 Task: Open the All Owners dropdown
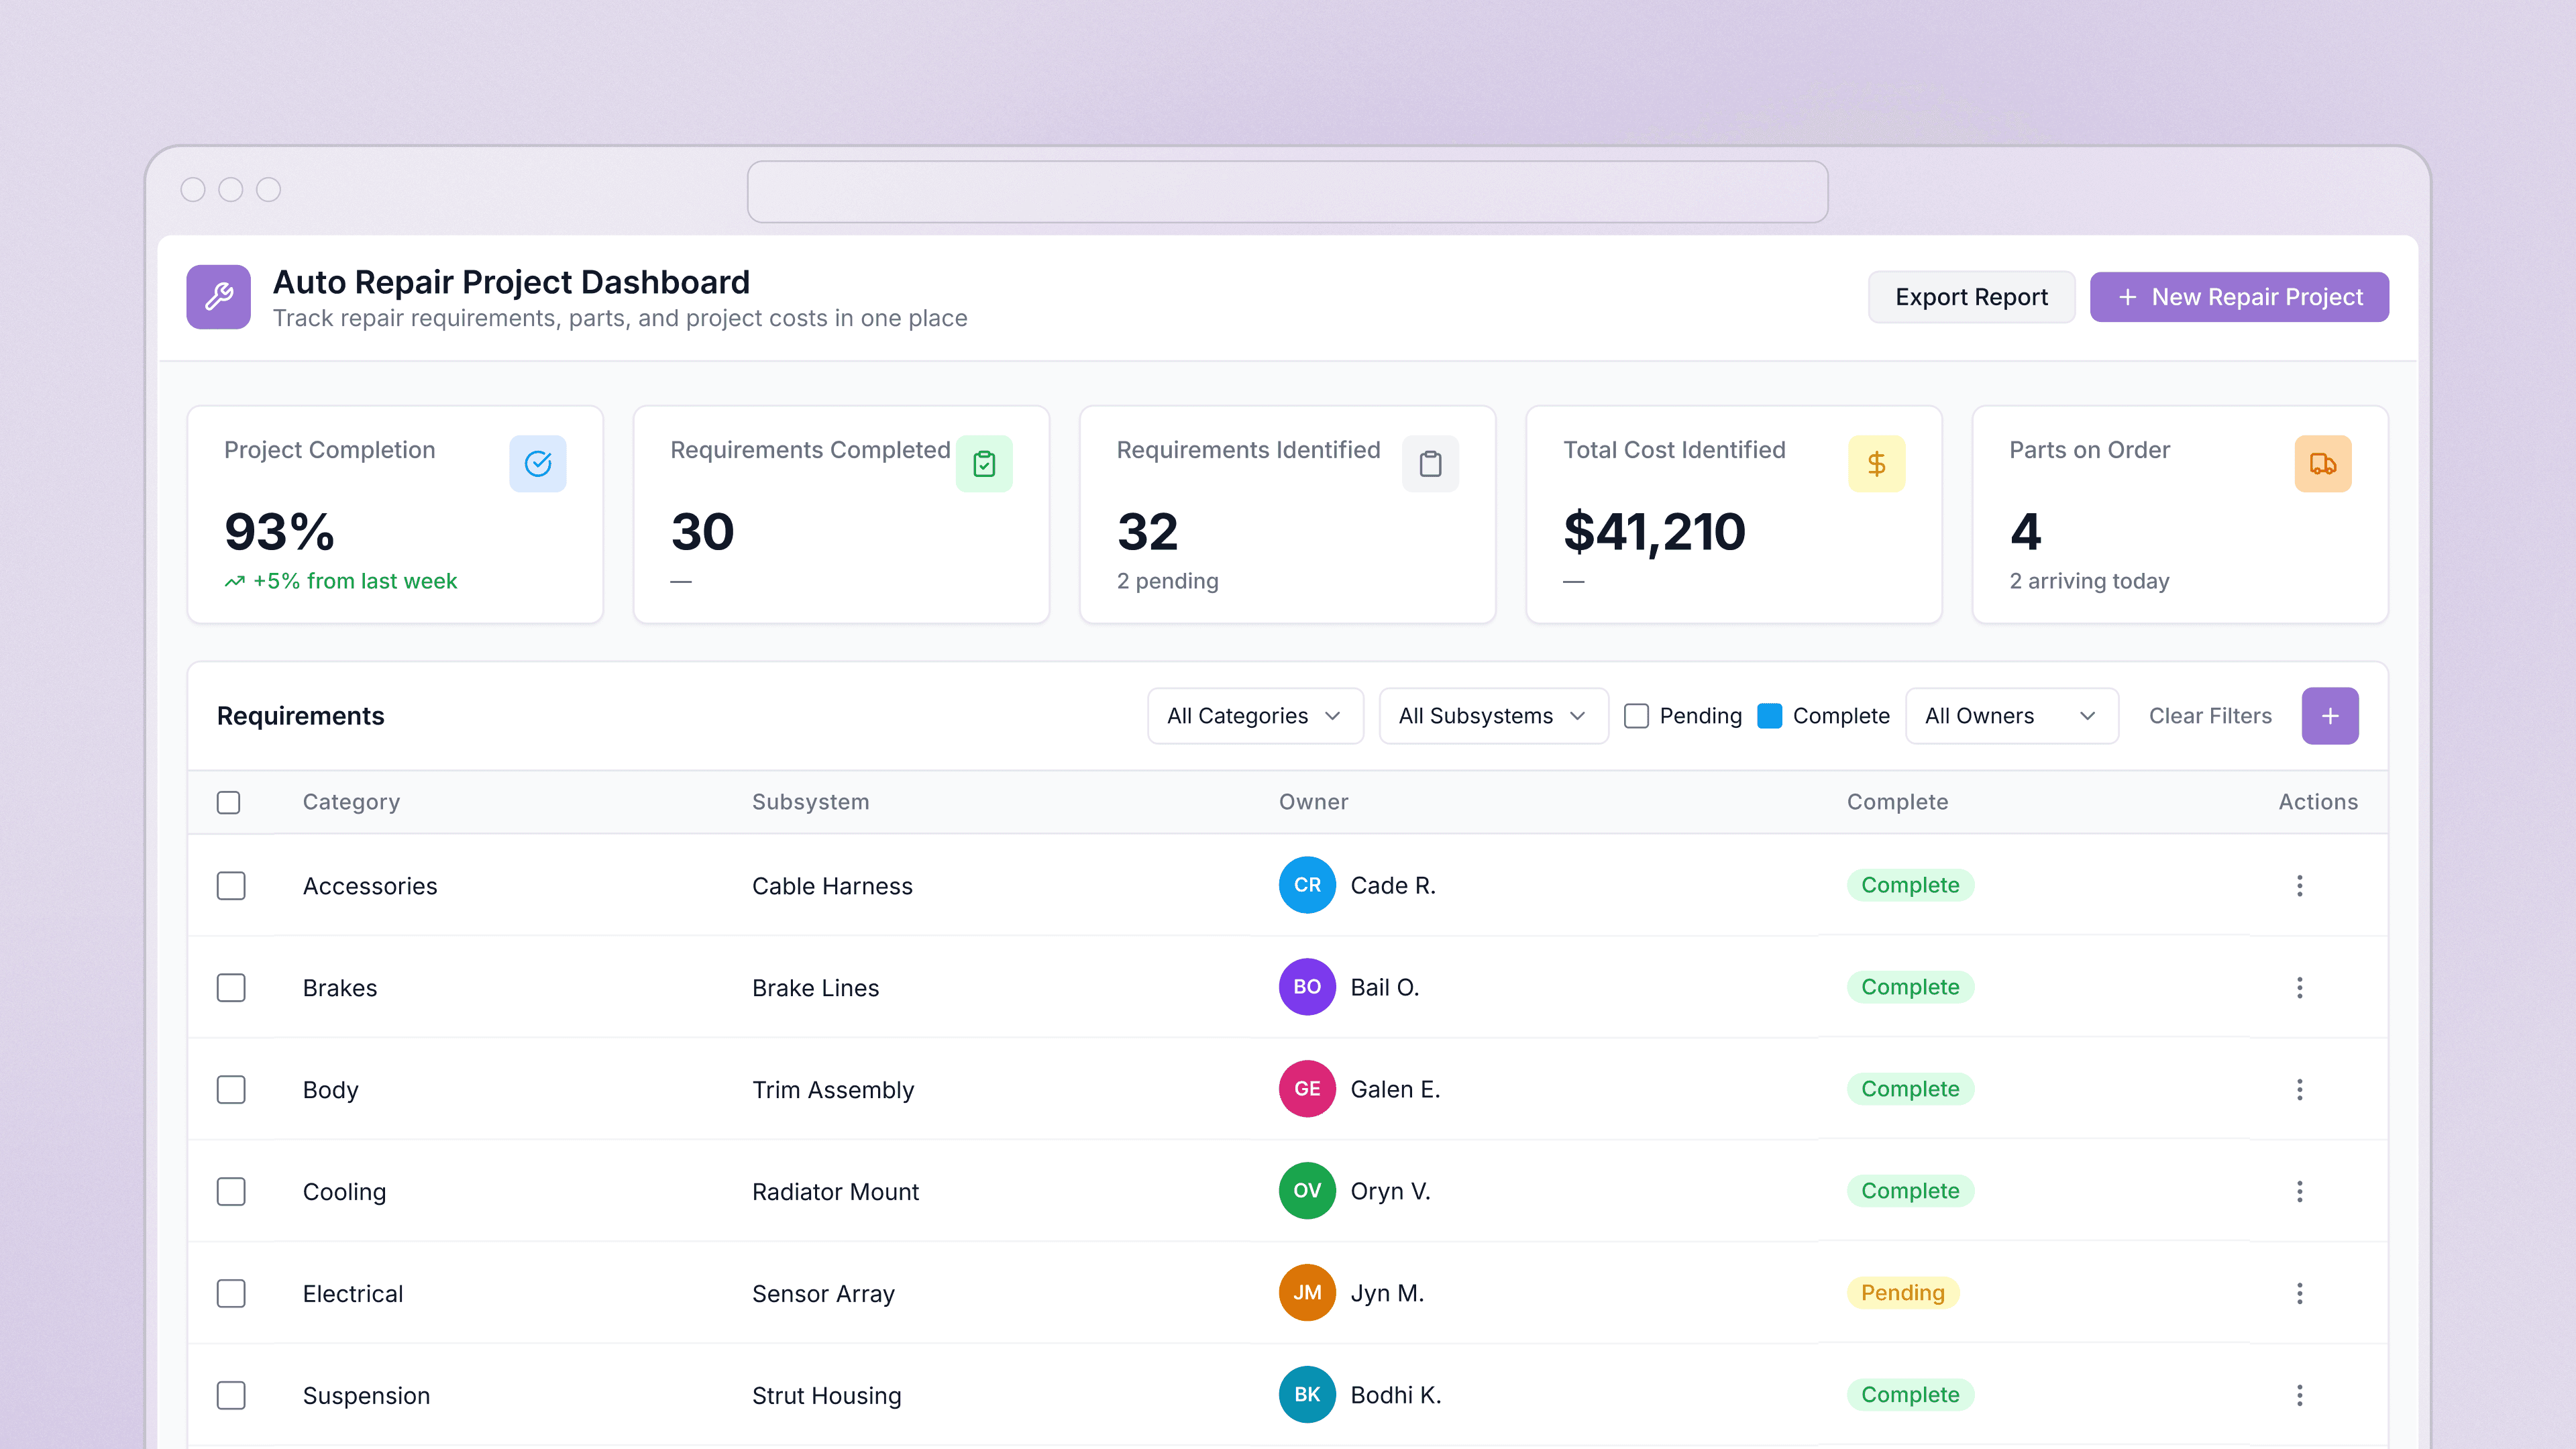point(2011,716)
